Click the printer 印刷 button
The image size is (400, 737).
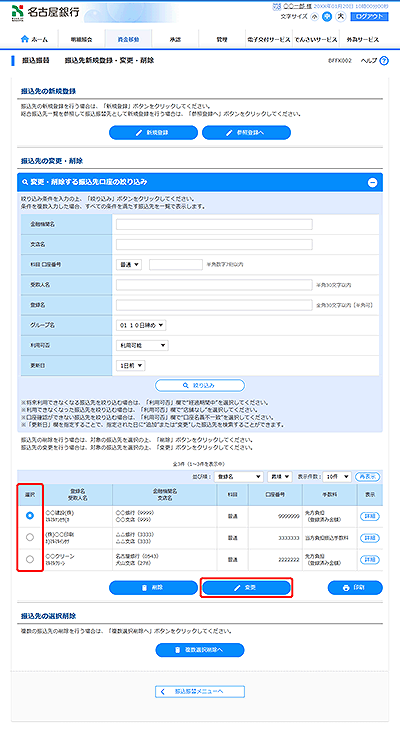click(x=355, y=588)
